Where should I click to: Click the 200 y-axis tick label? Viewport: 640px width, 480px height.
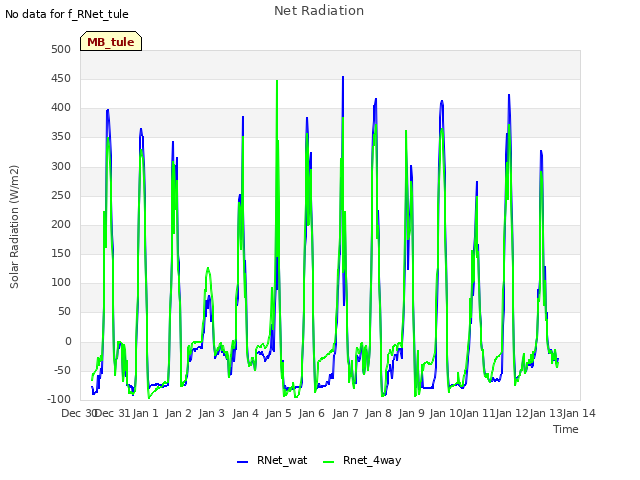[61, 224]
